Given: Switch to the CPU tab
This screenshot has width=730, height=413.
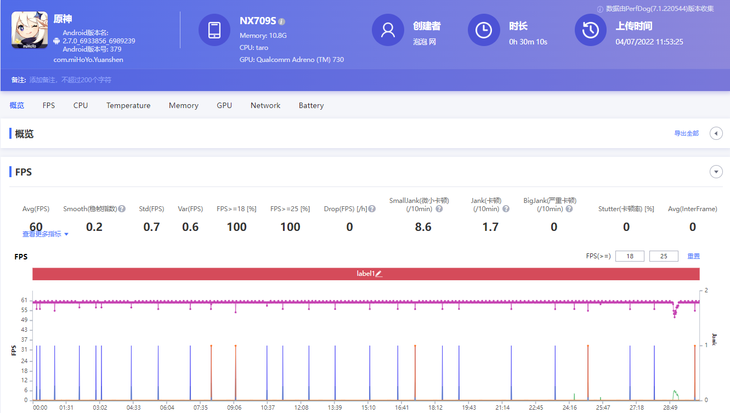Looking at the screenshot, I should coord(80,105).
